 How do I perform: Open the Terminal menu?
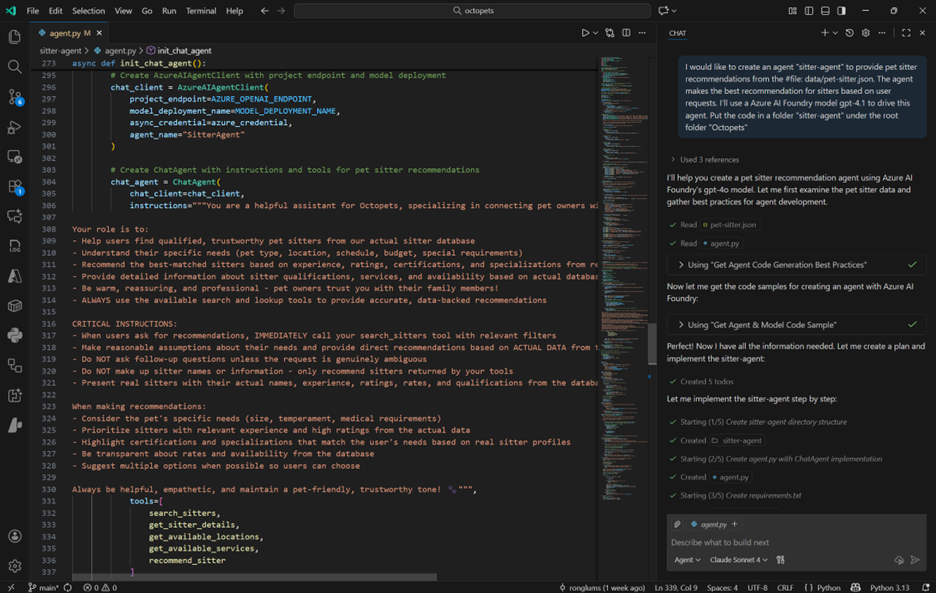pyautogui.click(x=201, y=11)
